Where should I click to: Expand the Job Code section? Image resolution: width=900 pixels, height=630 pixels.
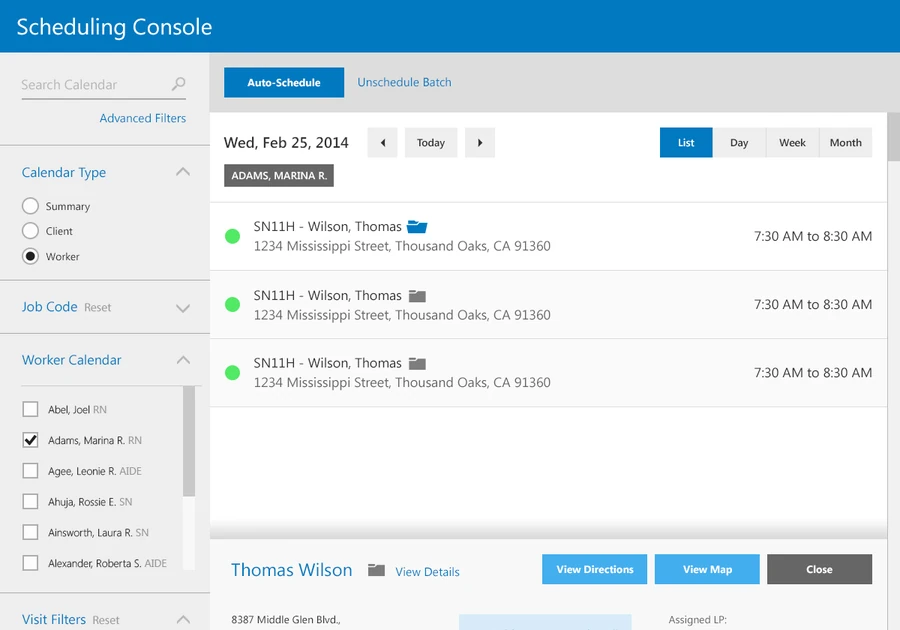click(183, 308)
